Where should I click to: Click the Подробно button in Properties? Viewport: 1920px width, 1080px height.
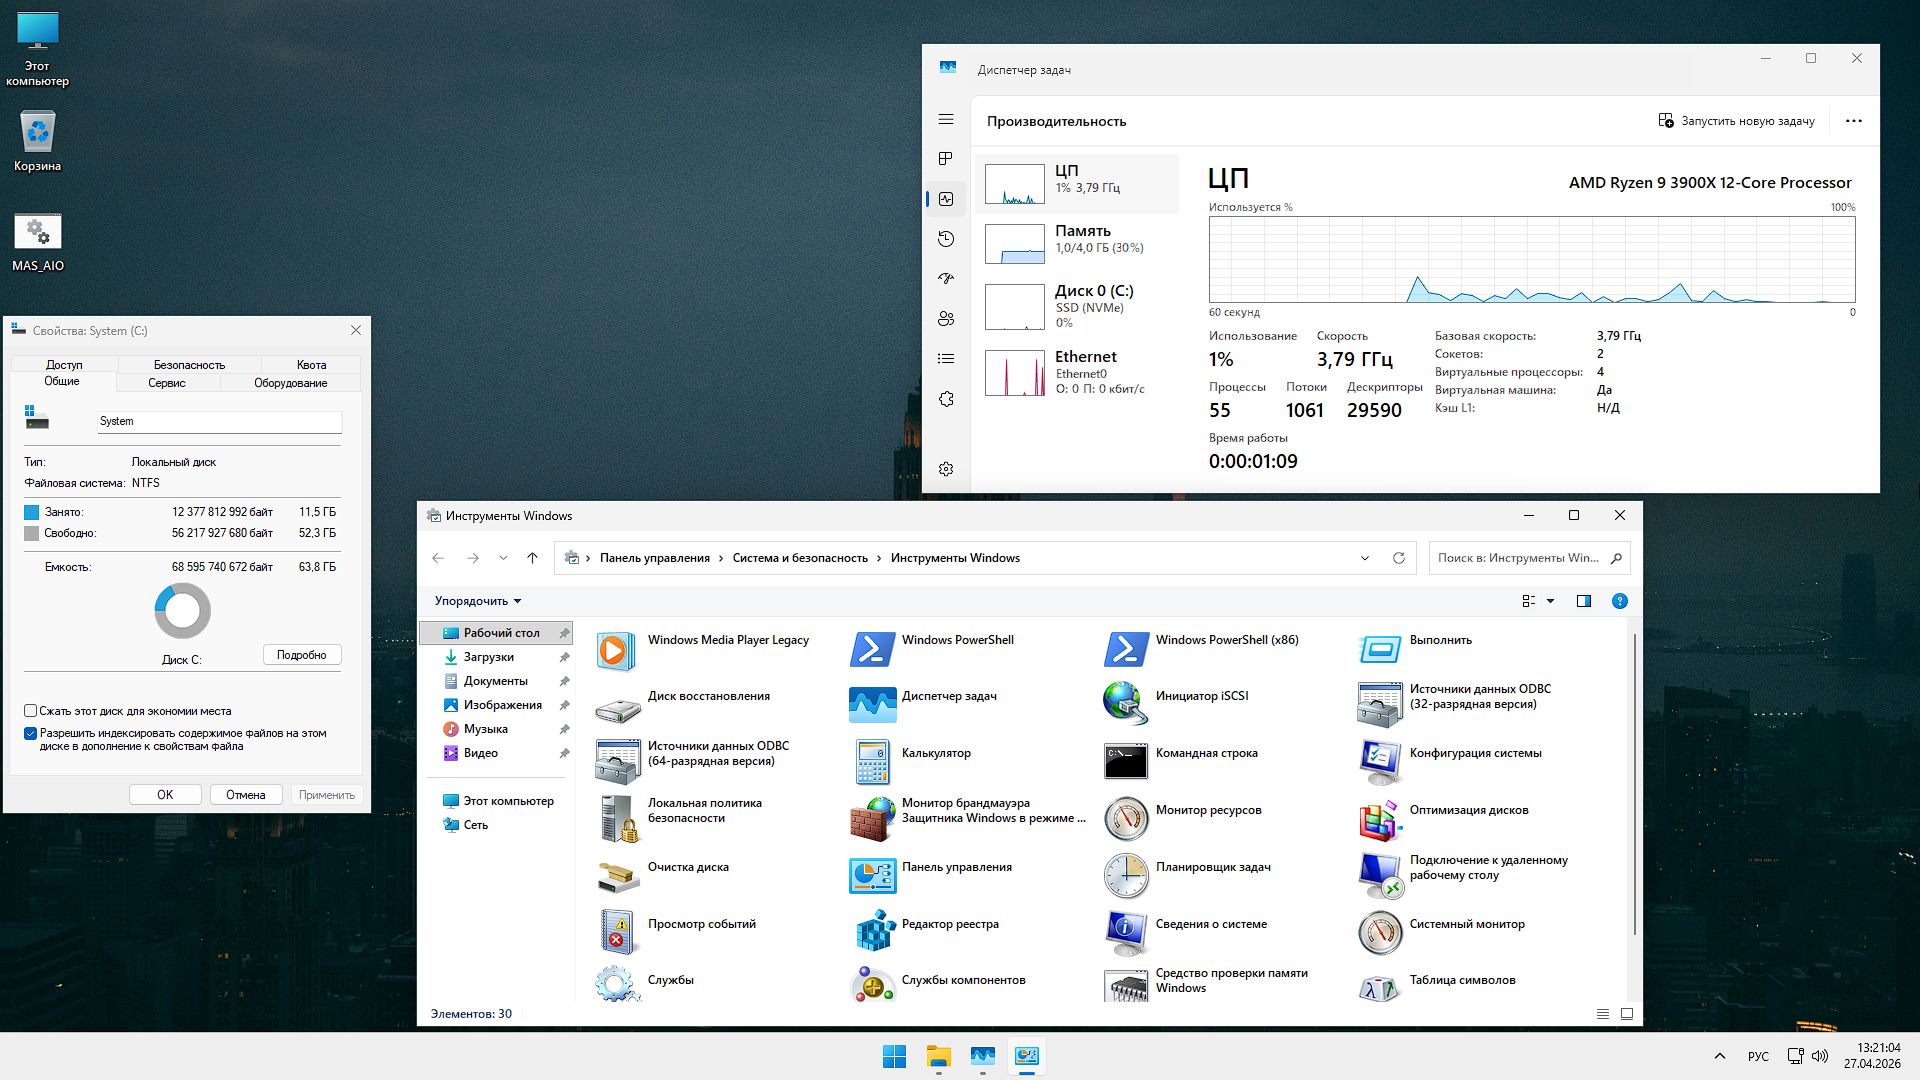pyautogui.click(x=302, y=654)
